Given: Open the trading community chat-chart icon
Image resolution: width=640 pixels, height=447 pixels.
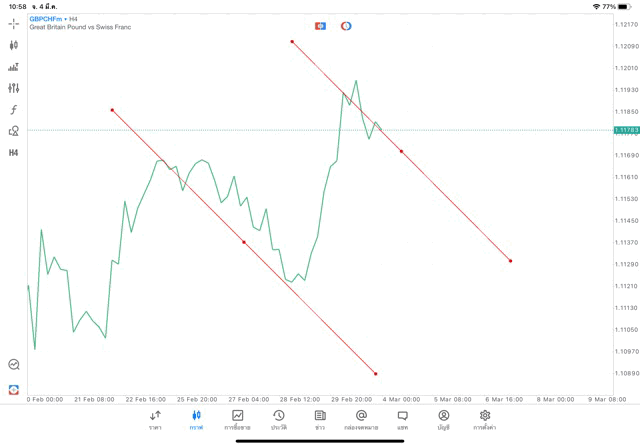Looking at the screenshot, I should 14,365.
